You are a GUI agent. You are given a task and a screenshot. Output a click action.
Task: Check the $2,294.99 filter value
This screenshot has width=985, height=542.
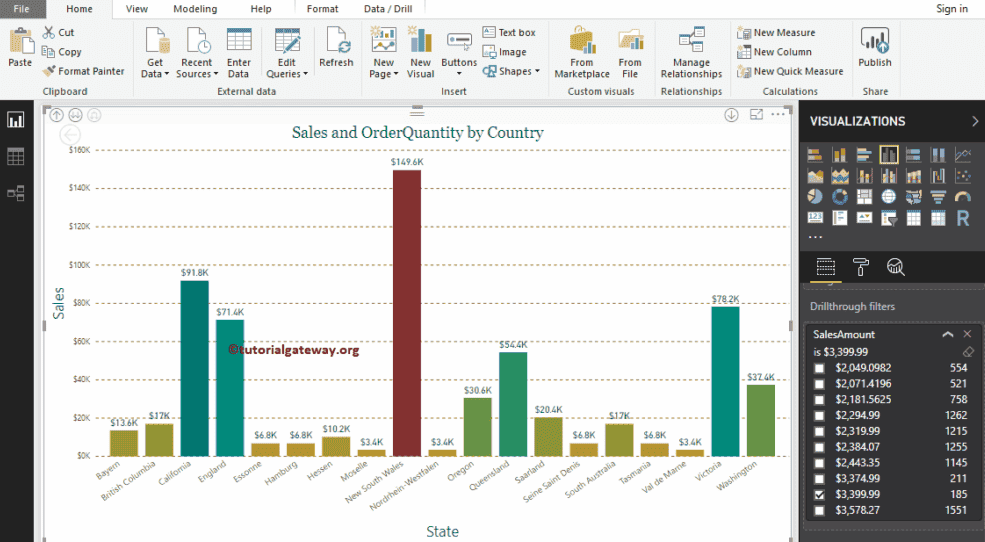(x=820, y=415)
